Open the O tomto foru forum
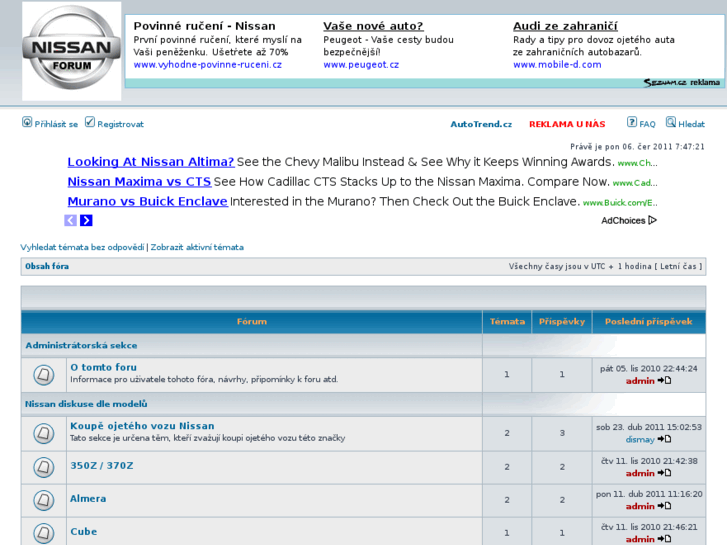This screenshot has height=545, width=727. (103, 367)
